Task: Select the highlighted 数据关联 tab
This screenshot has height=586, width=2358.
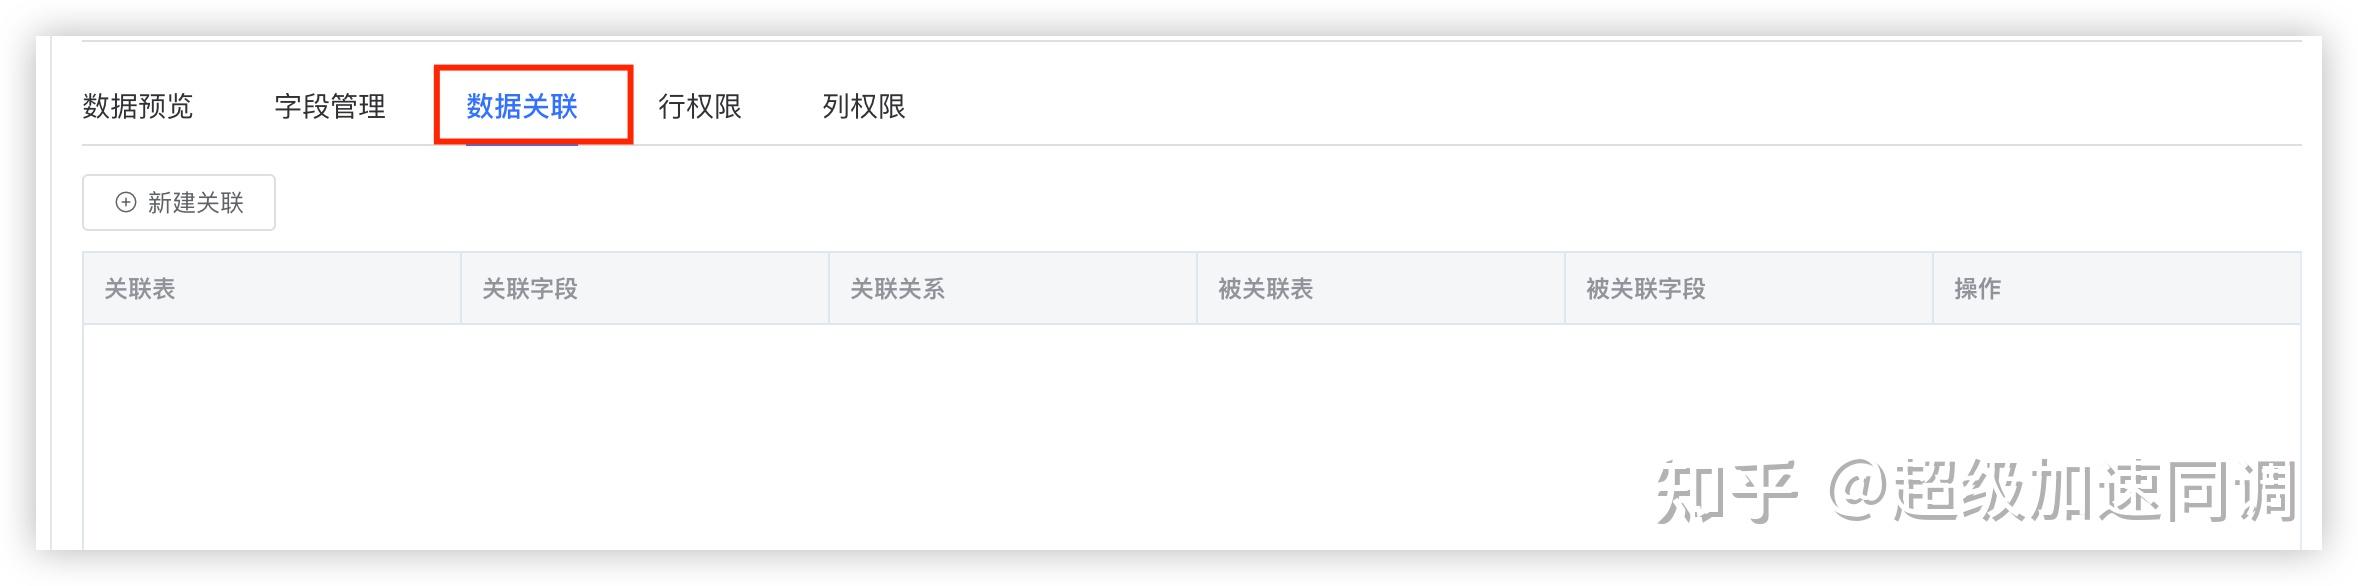Action: tap(522, 106)
